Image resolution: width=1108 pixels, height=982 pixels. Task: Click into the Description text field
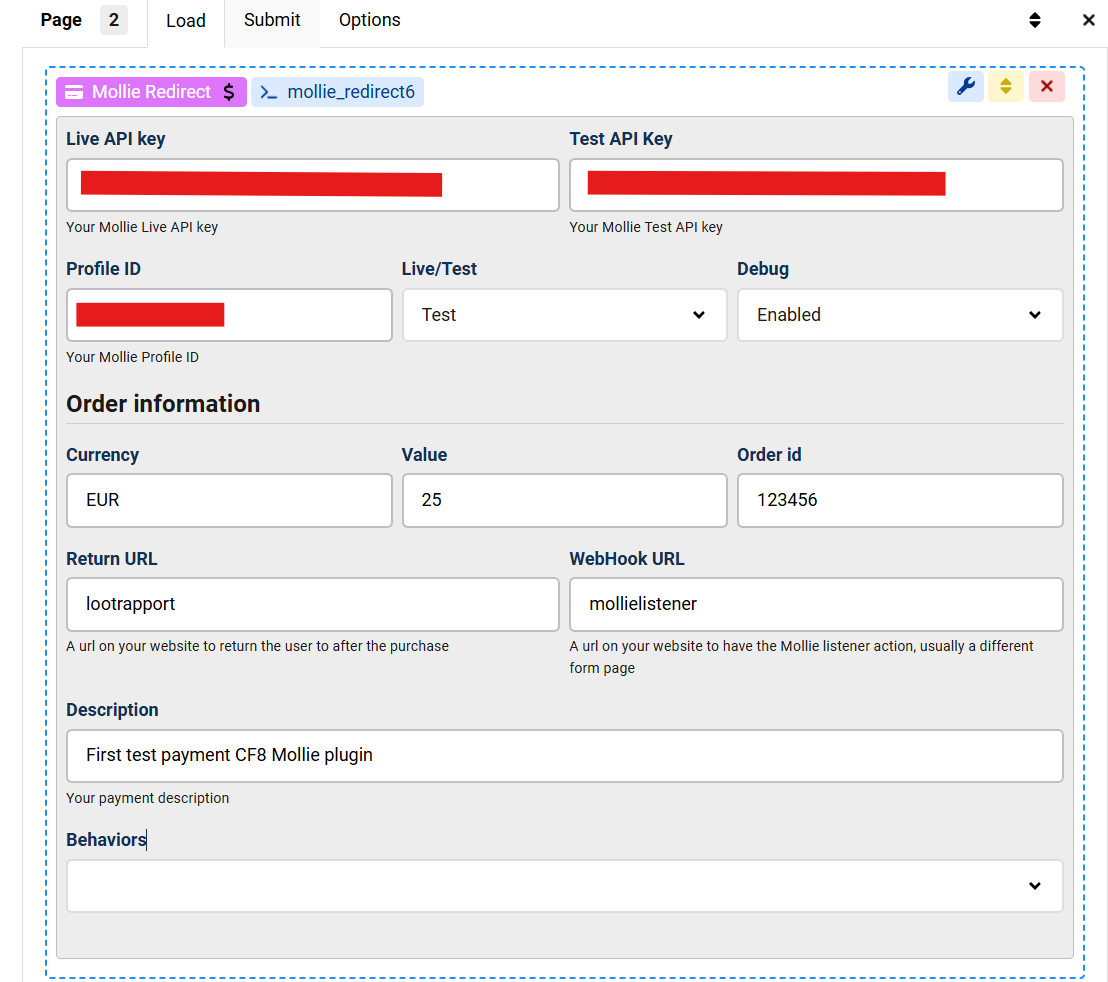tap(564, 756)
